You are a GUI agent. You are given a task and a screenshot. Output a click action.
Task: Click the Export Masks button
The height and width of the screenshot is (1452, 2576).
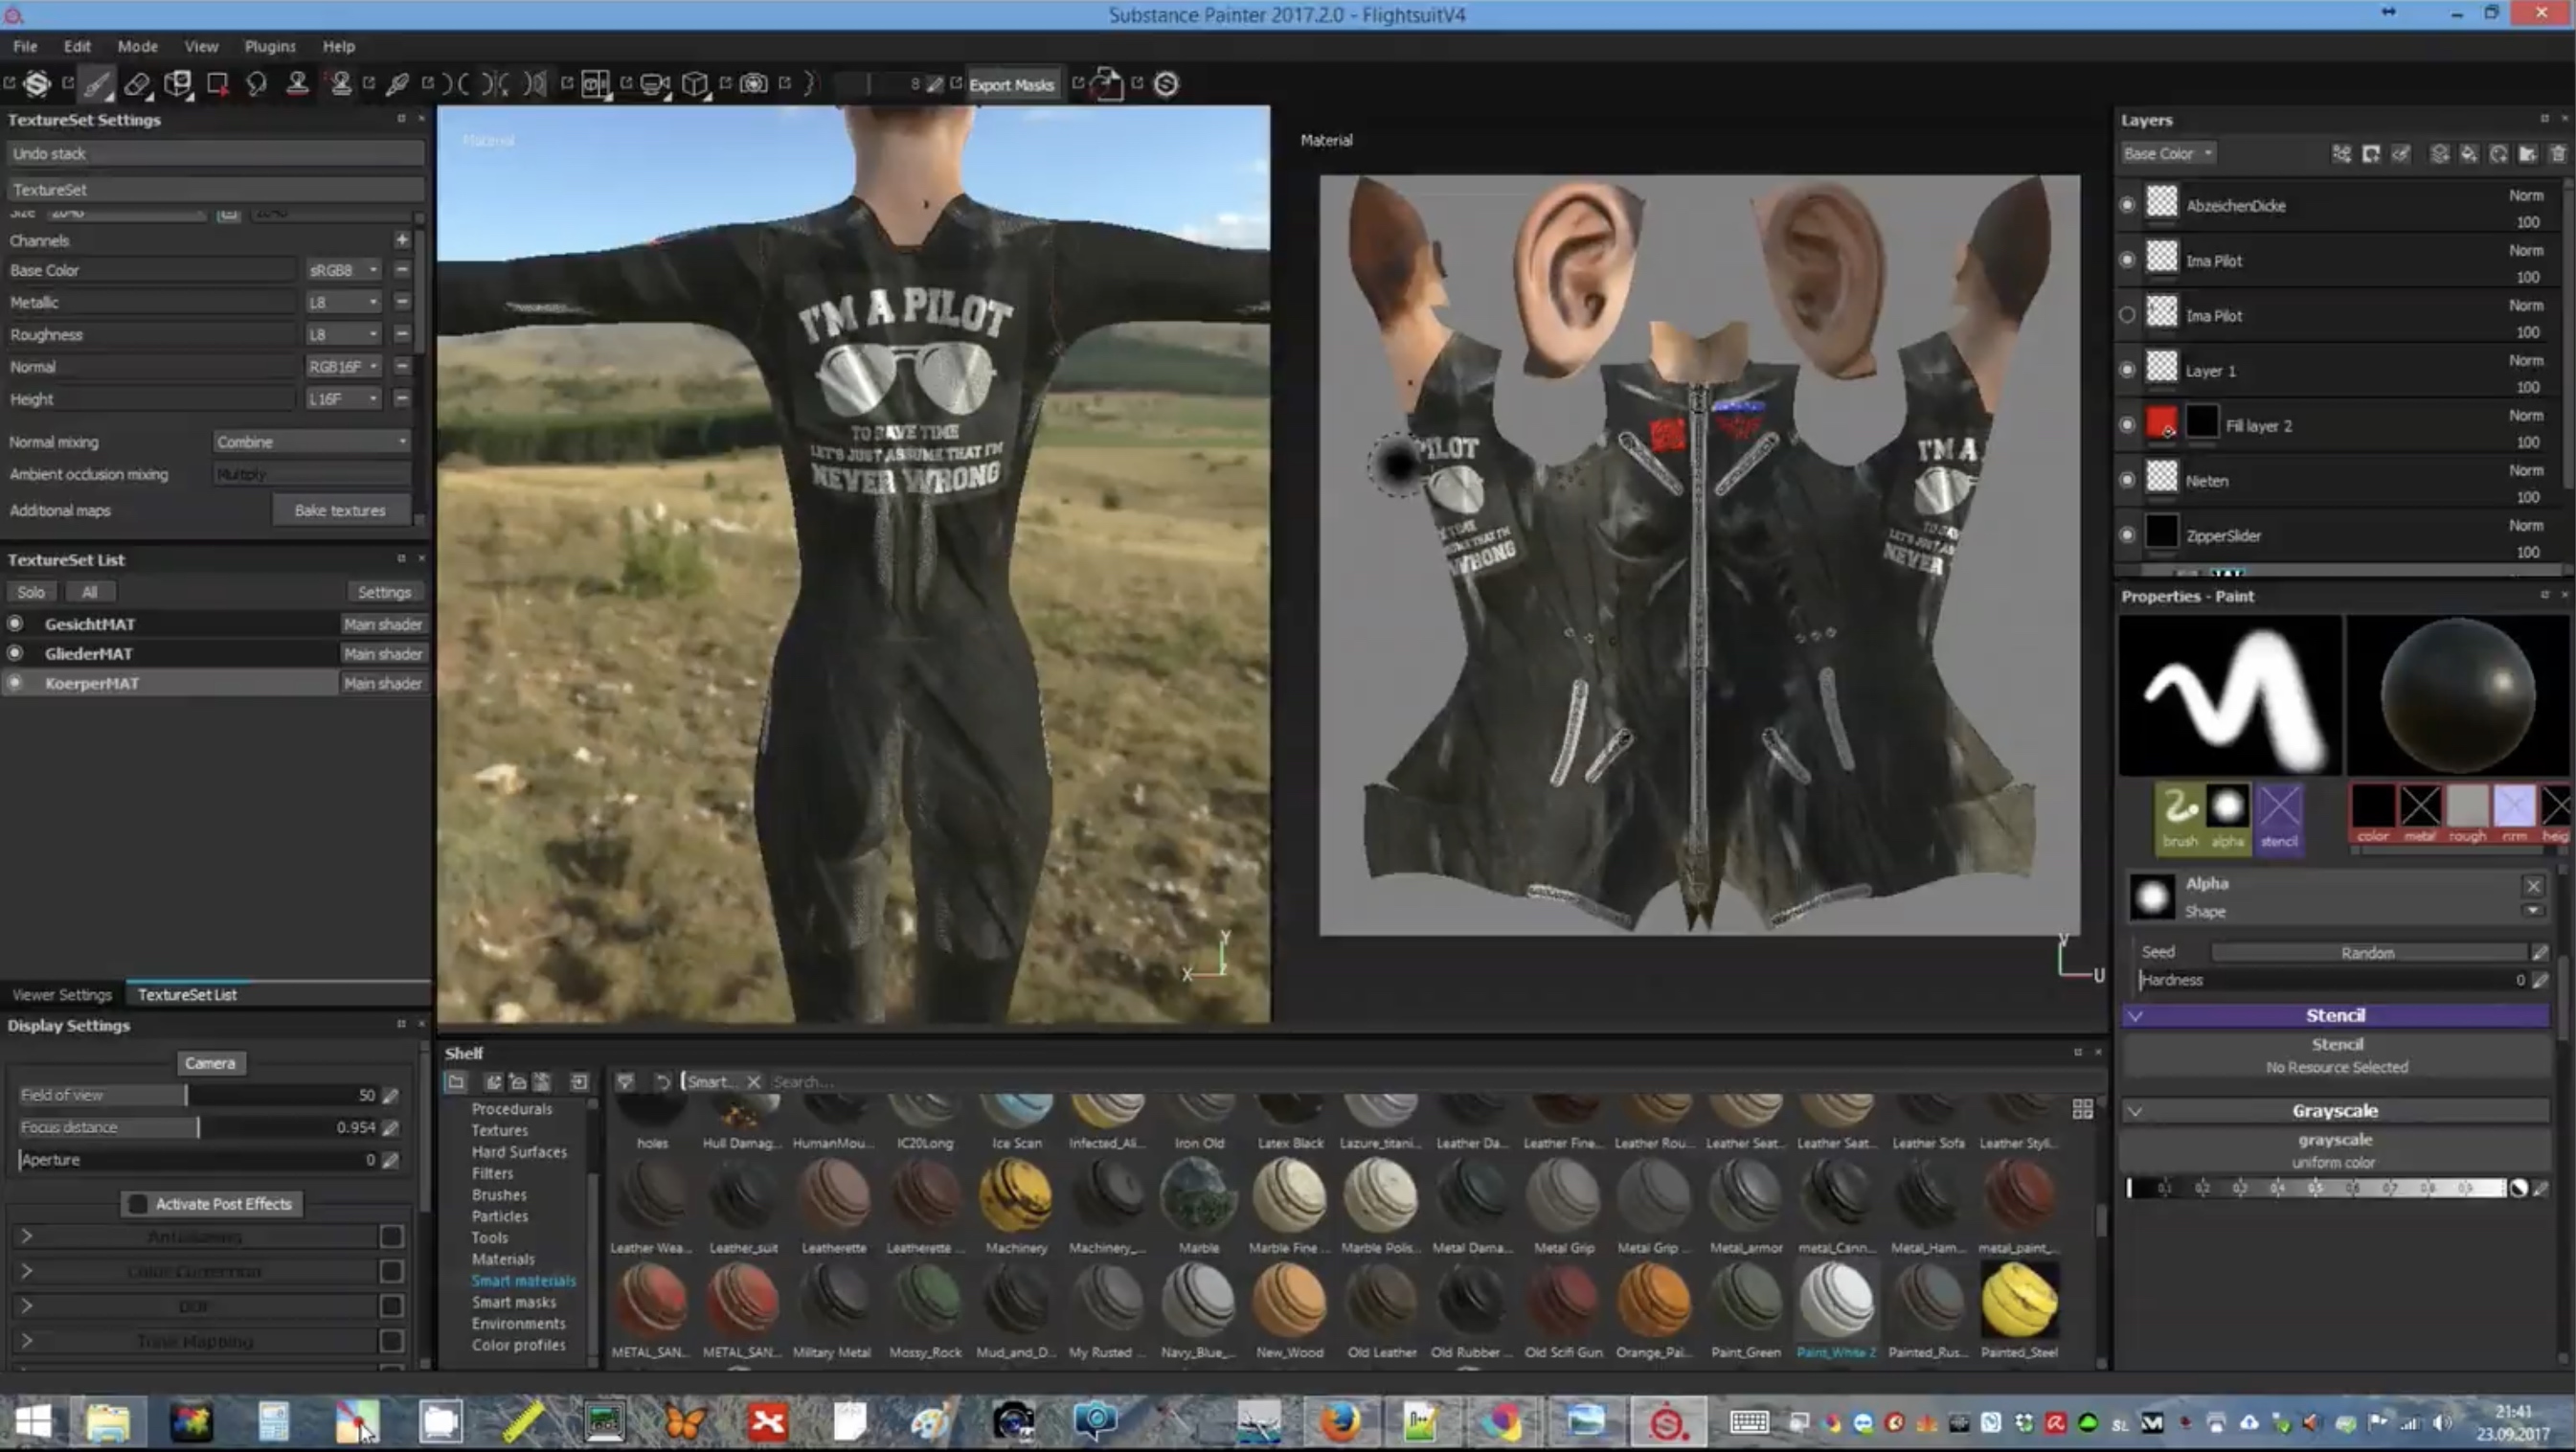(x=1011, y=84)
